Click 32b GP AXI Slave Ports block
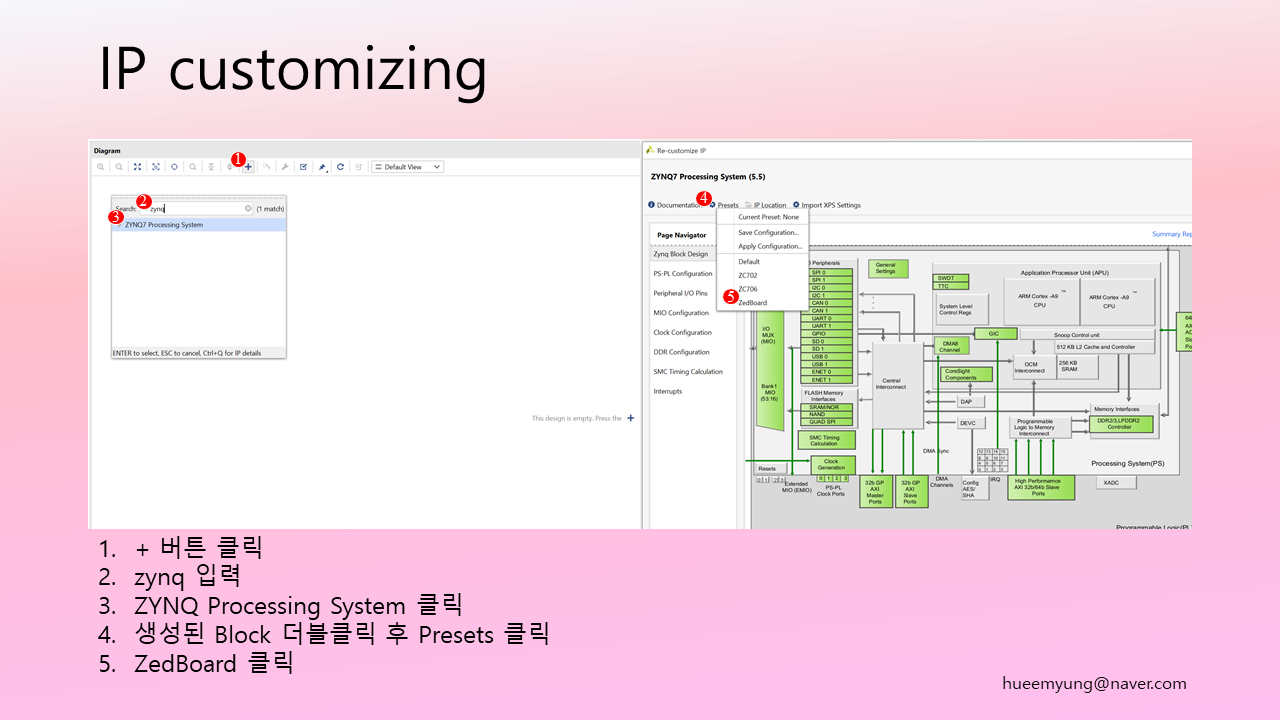1280x720 pixels. pyautogui.click(x=912, y=491)
